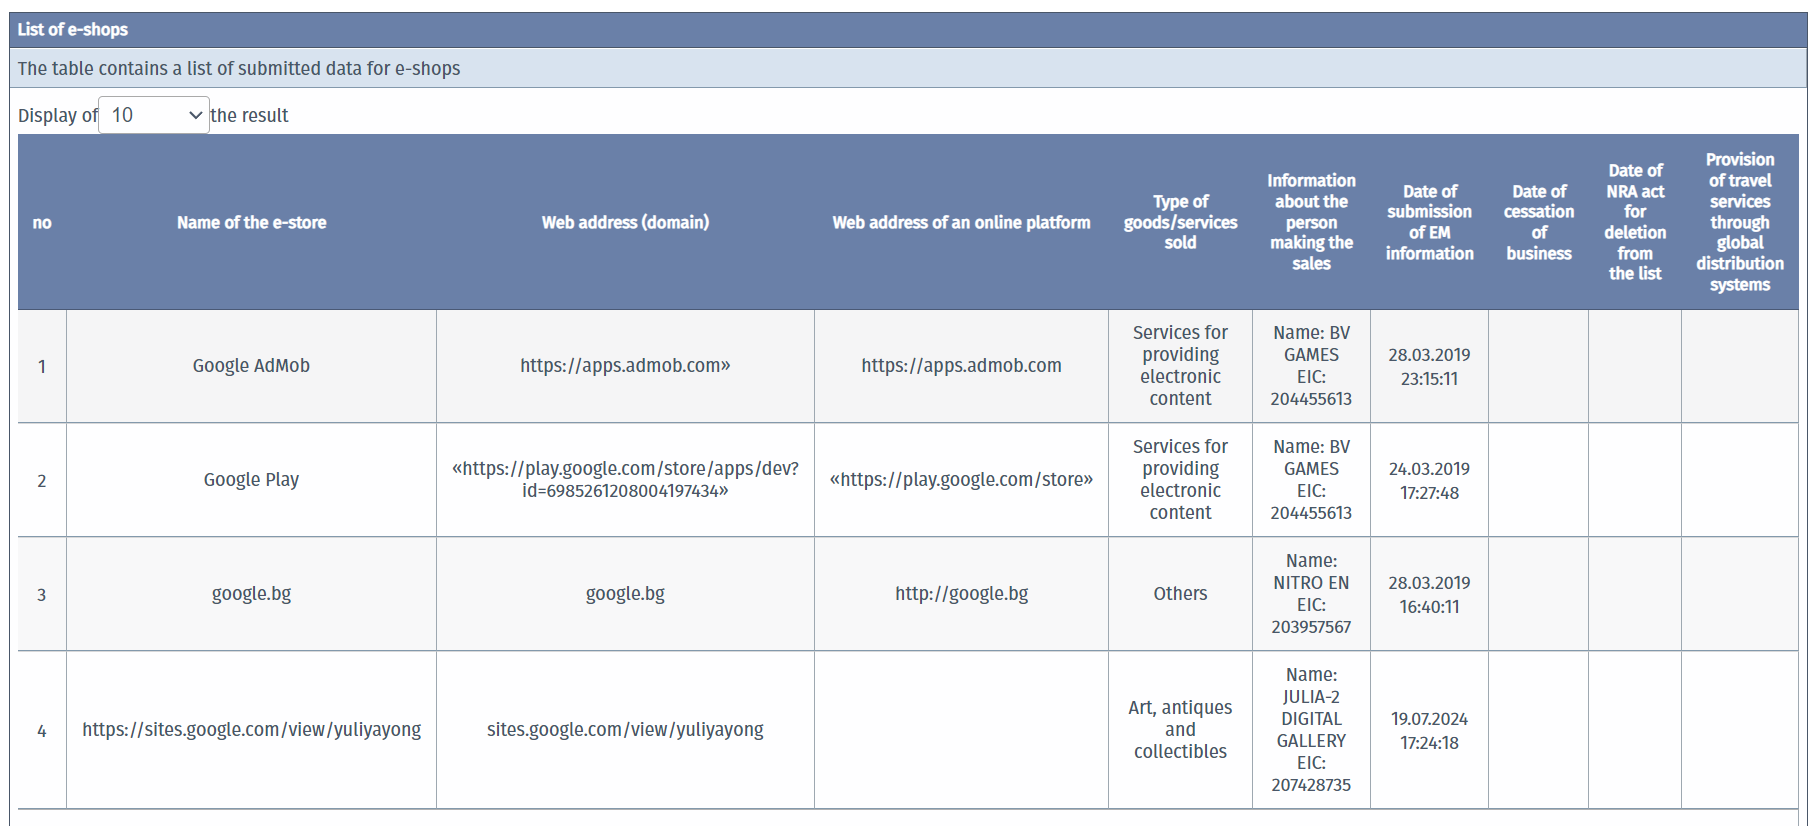Click the platform address 'https://apps.admob.com' in row 1
This screenshot has width=1809, height=826.
pos(961,366)
